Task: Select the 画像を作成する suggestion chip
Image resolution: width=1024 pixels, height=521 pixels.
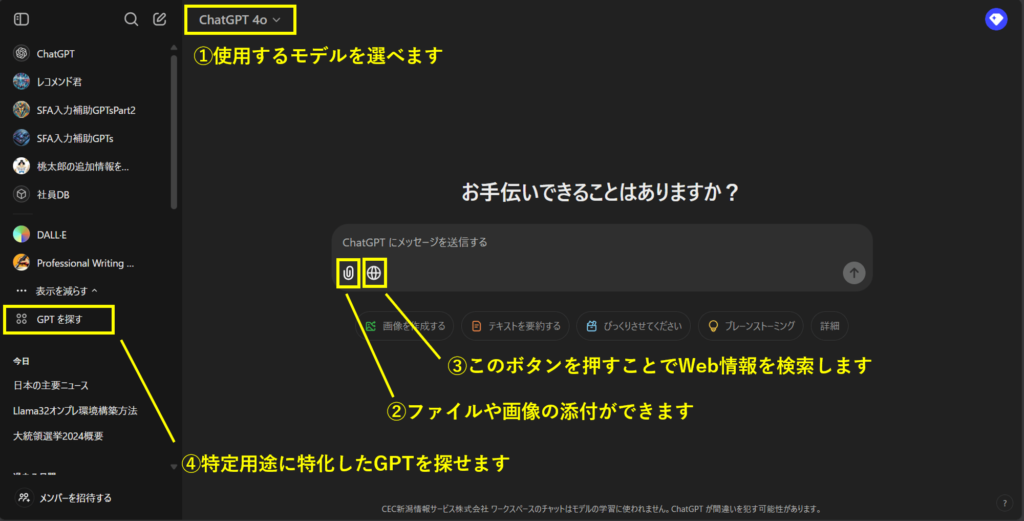Action: [x=405, y=326]
